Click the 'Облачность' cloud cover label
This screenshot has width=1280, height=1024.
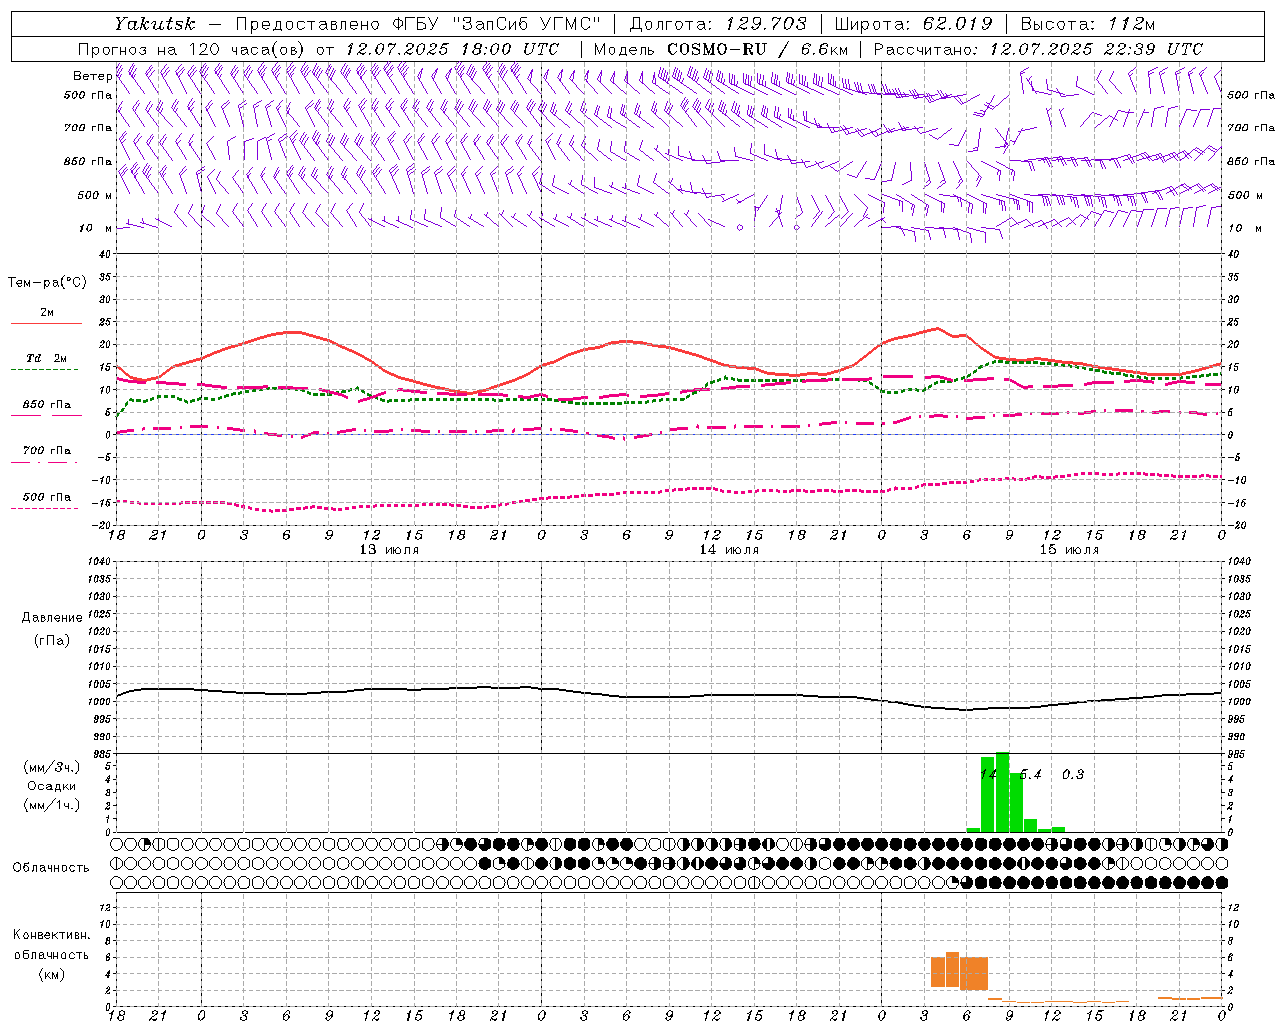tap(51, 867)
